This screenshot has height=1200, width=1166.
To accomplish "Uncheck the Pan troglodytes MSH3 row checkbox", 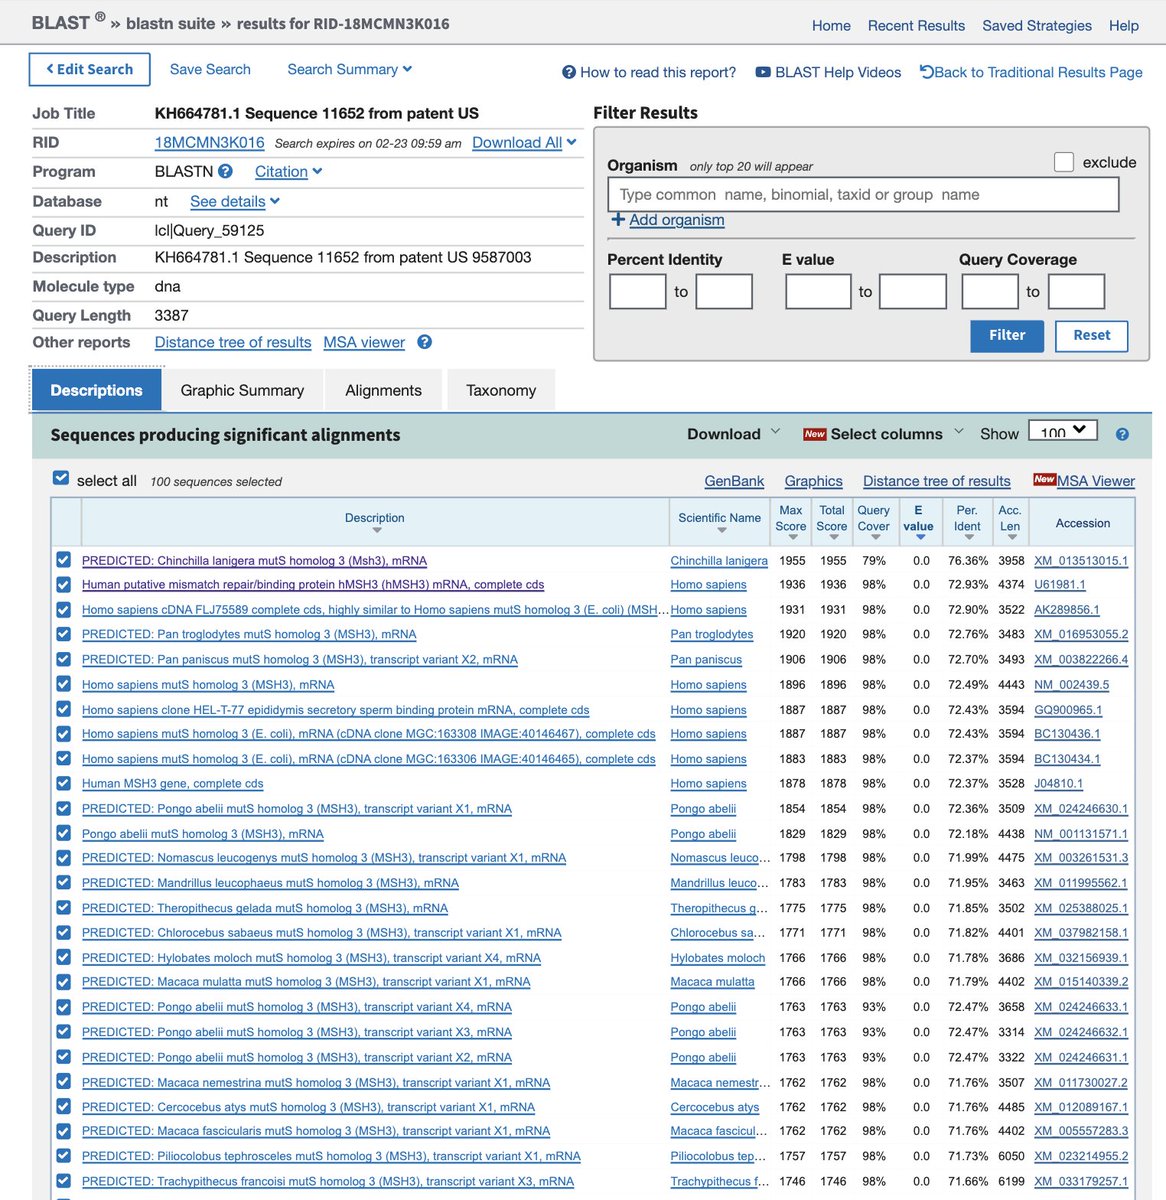I will (x=64, y=634).
